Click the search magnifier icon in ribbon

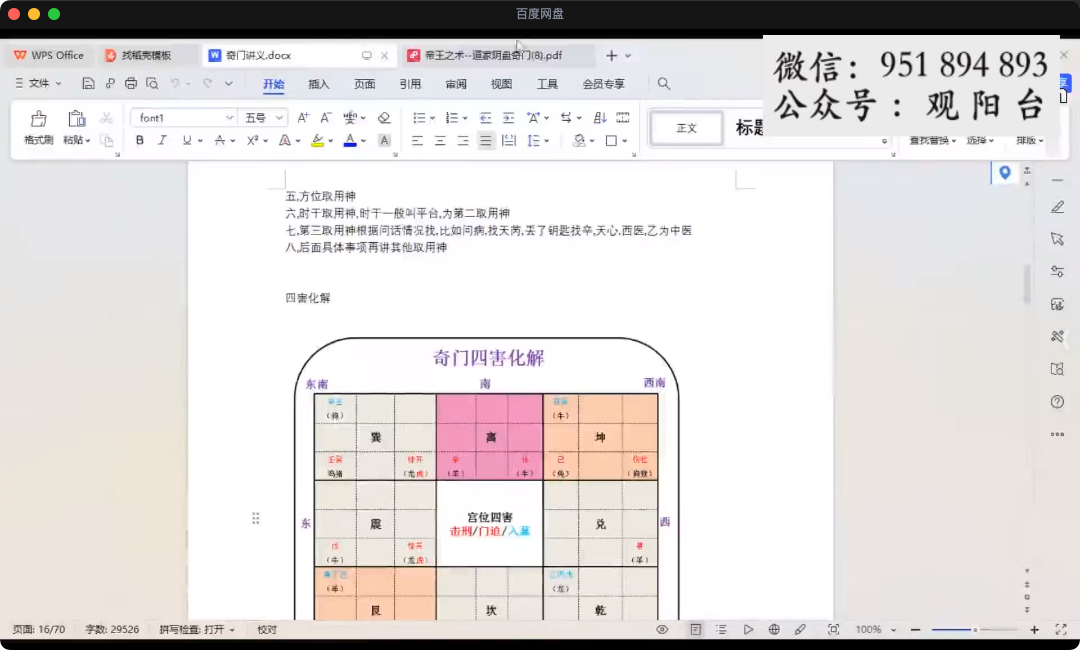664,84
